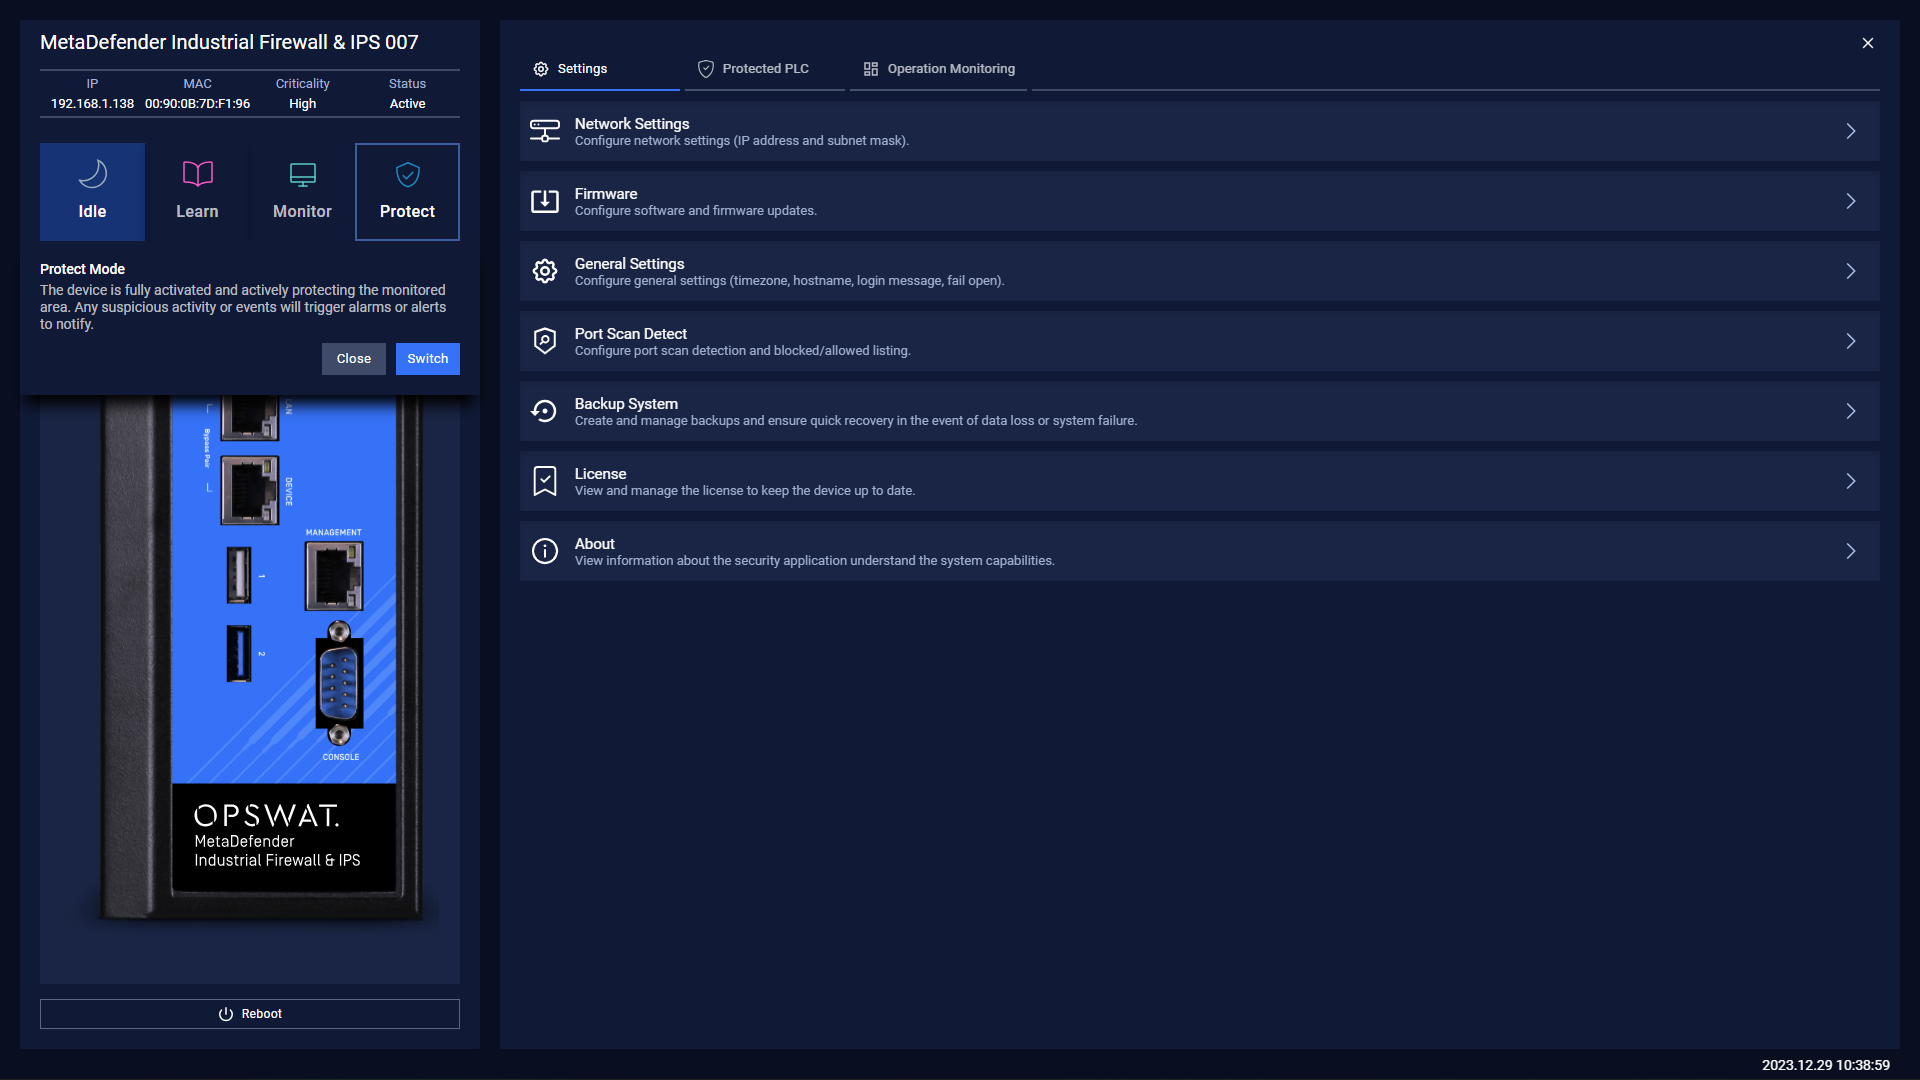Screen dimensions: 1920x1080
Task: Click the Network Settings router icon
Action: (545, 131)
